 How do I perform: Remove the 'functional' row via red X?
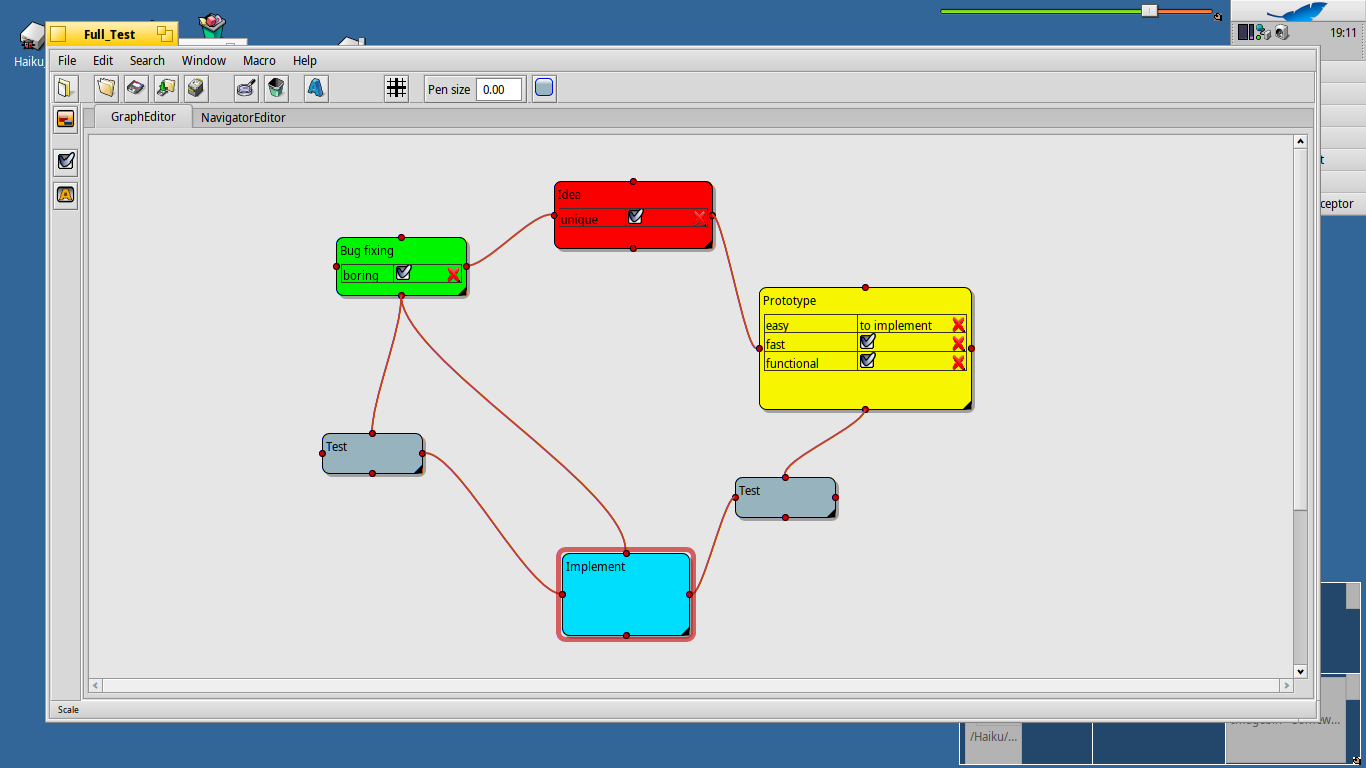point(958,363)
